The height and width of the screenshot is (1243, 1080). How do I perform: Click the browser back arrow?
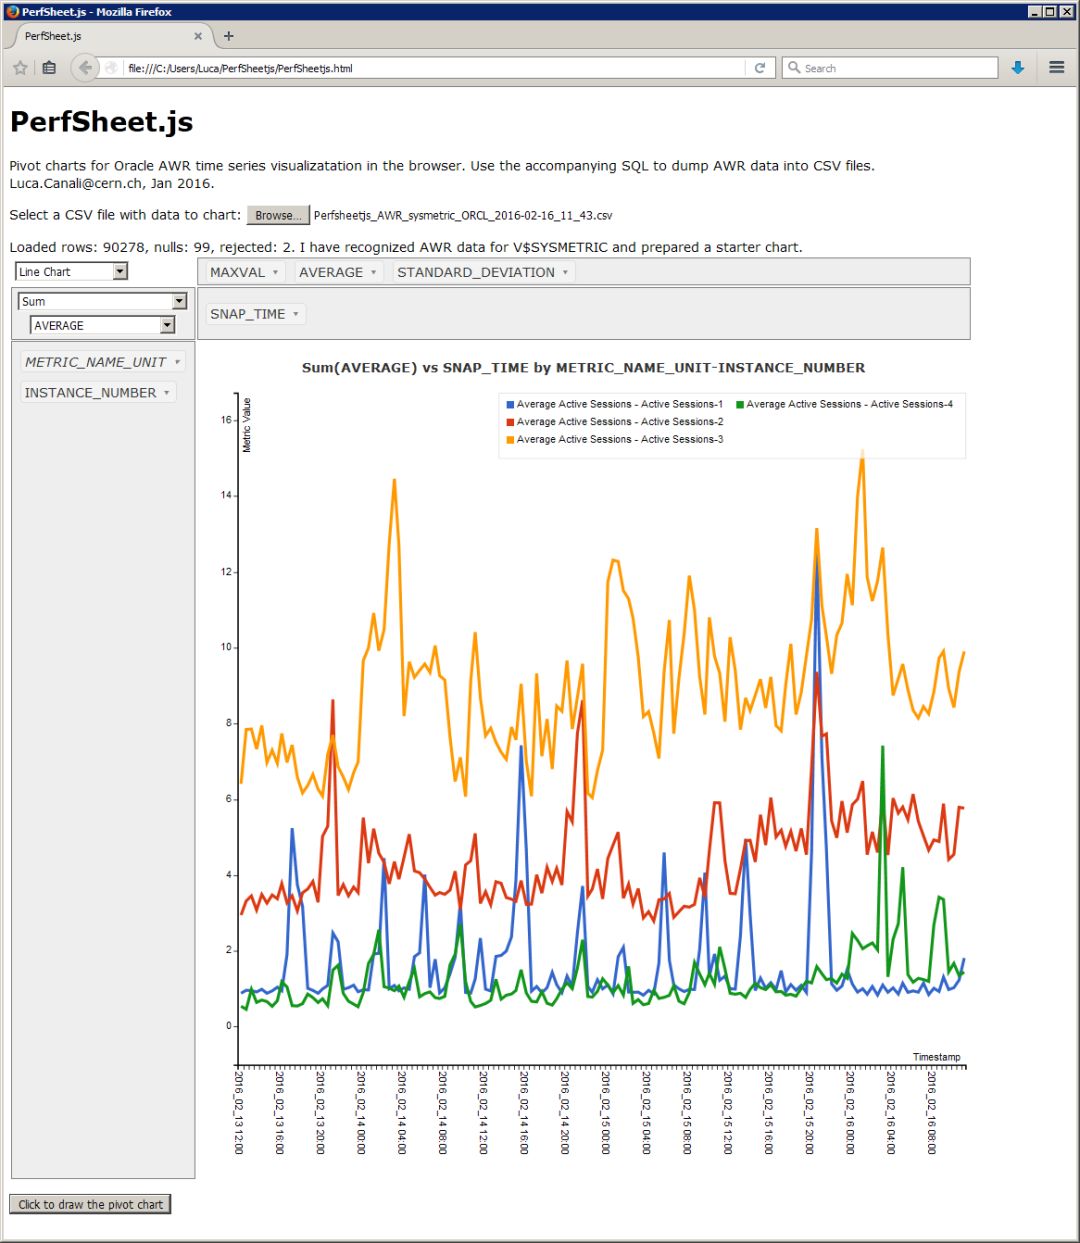[85, 68]
